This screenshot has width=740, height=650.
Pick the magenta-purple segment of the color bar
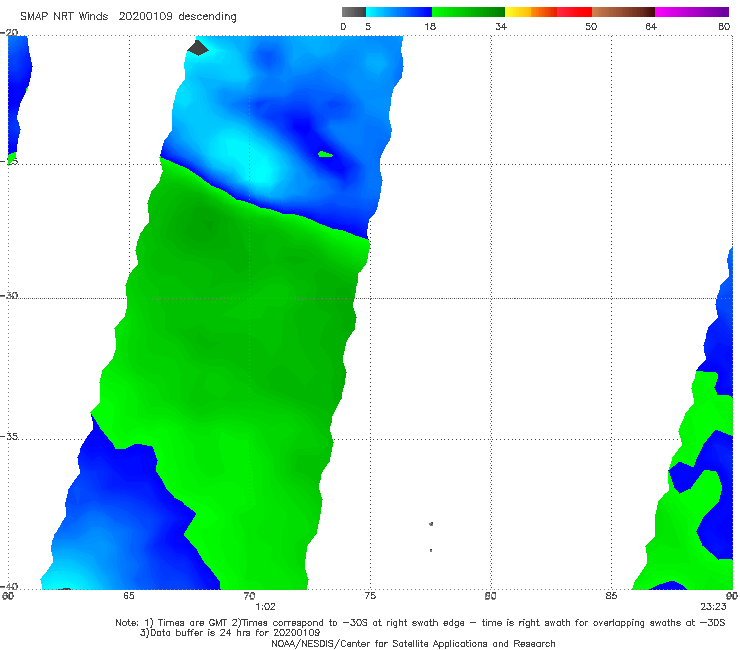pyautogui.click(x=692, y=12)
